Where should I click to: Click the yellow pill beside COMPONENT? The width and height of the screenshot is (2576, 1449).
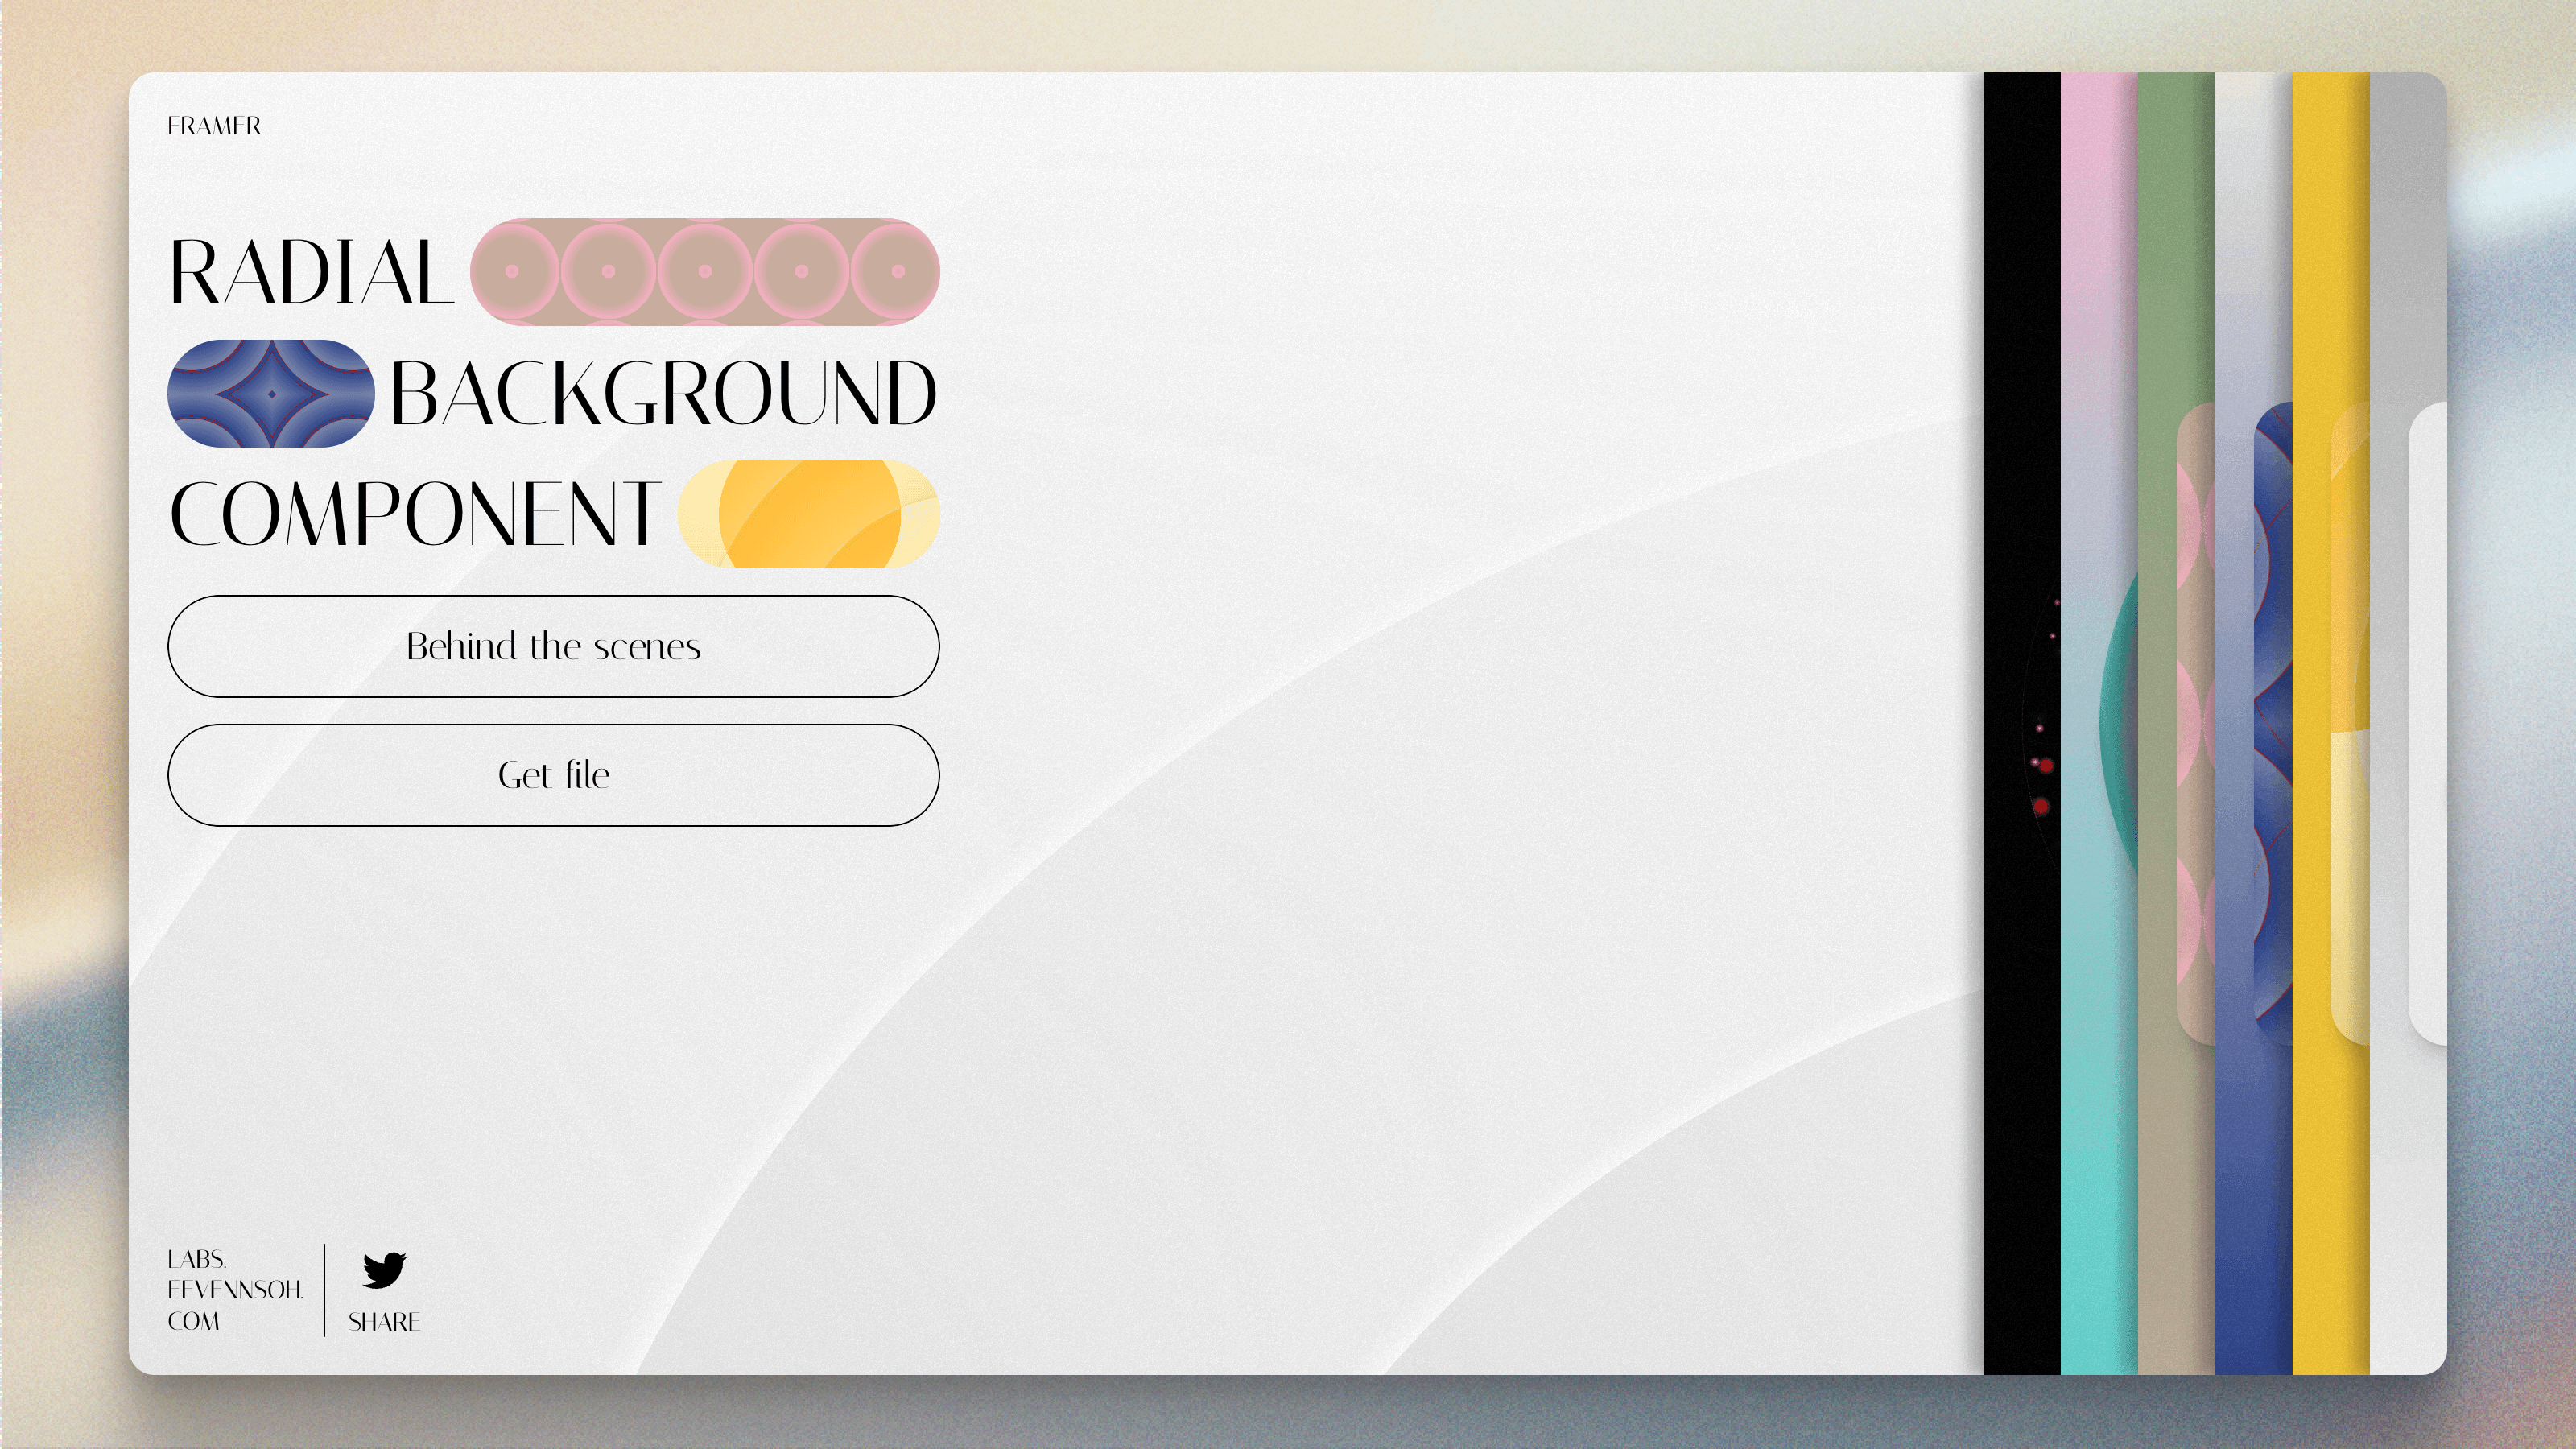pyautogui.click(x=808, y=514)
